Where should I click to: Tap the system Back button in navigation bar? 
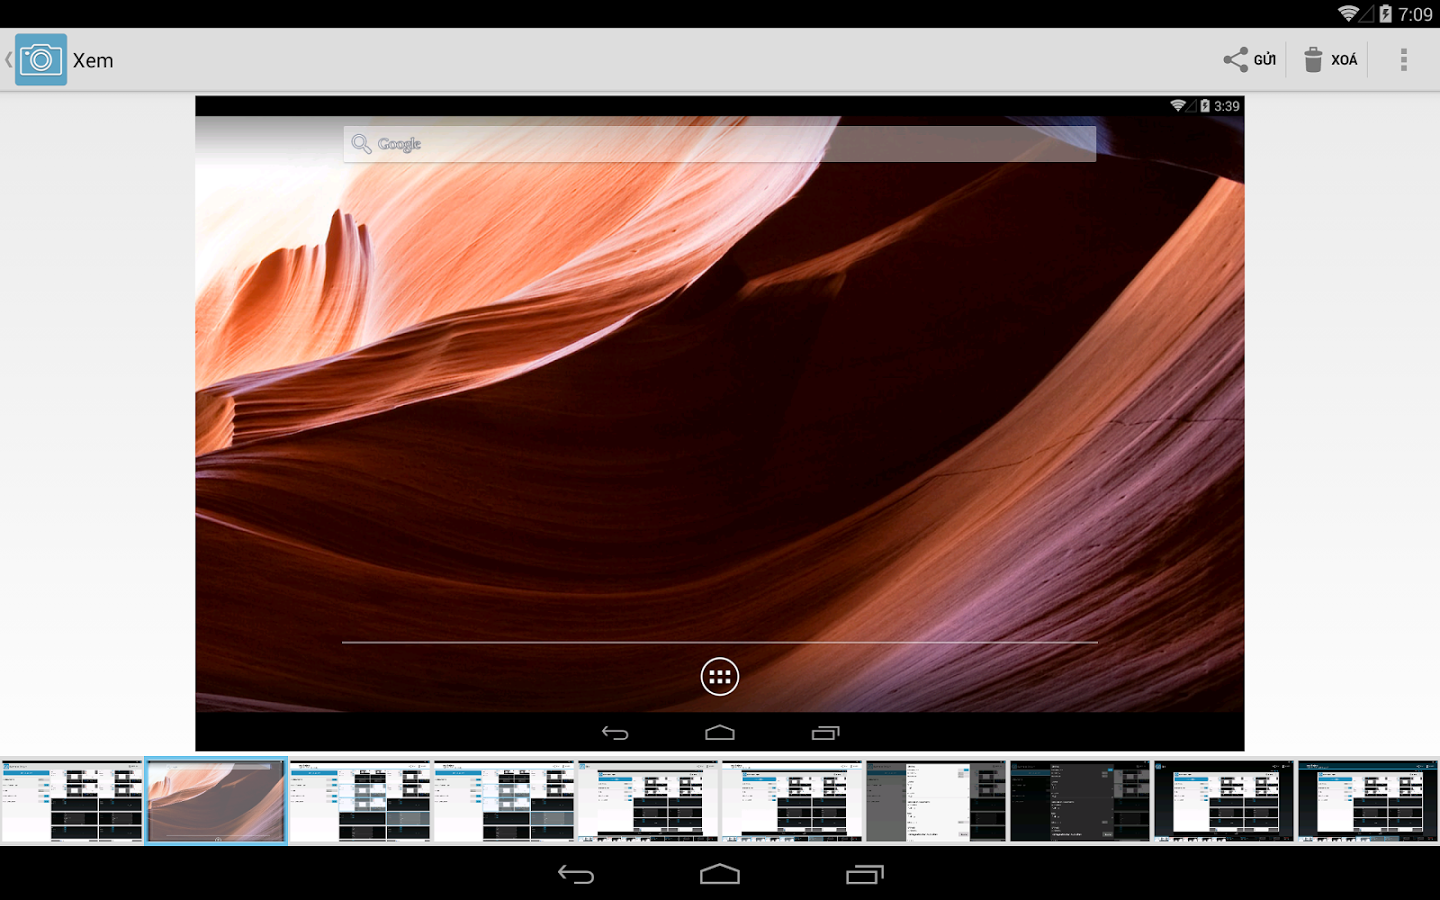tap(576, 874)
